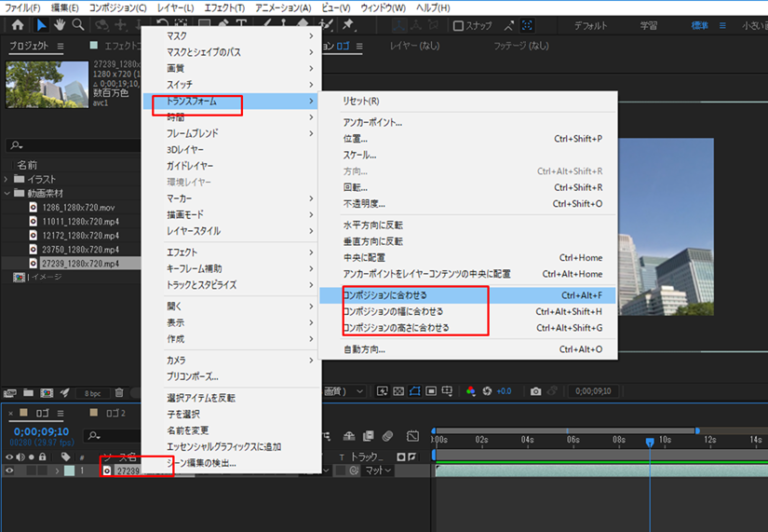The height and width of the screenshot is (532, 768).
Task: Click the Home icon in the toolbar
Action: click(17, 25)
